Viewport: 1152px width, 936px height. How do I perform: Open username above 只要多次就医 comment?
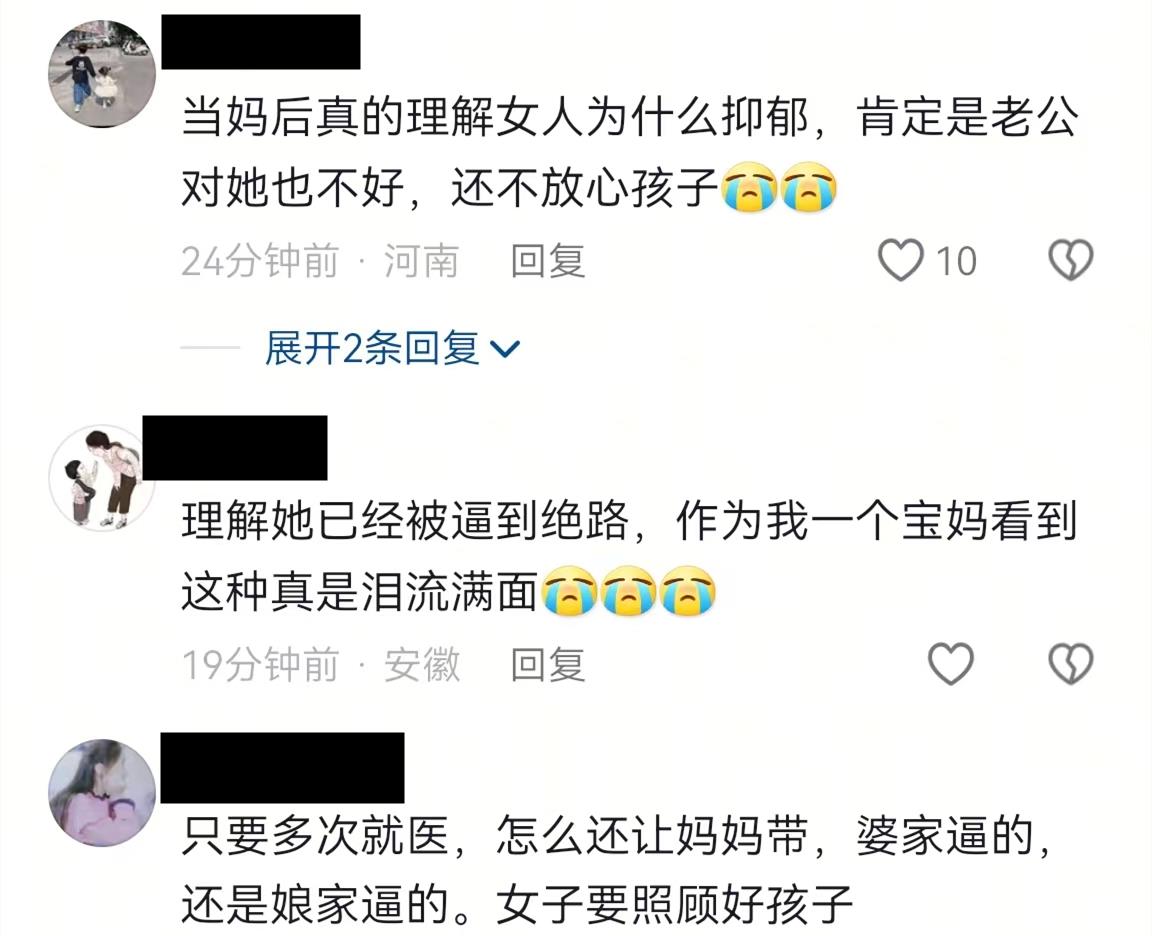pyautogui.click(x=282, y=767)
